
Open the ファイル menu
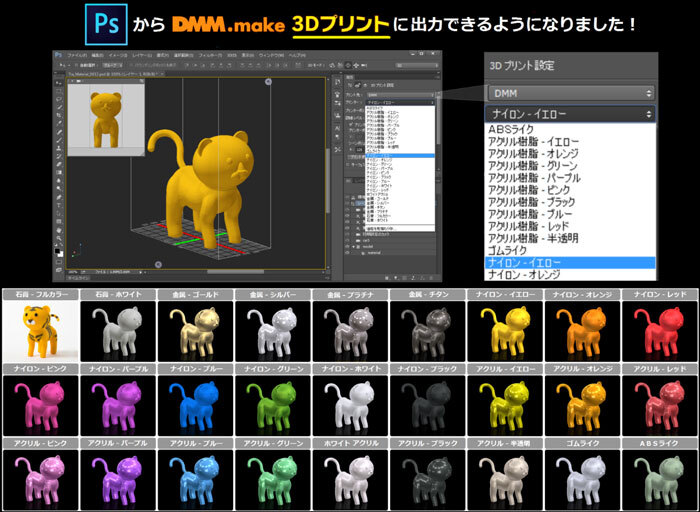(77, 55)
